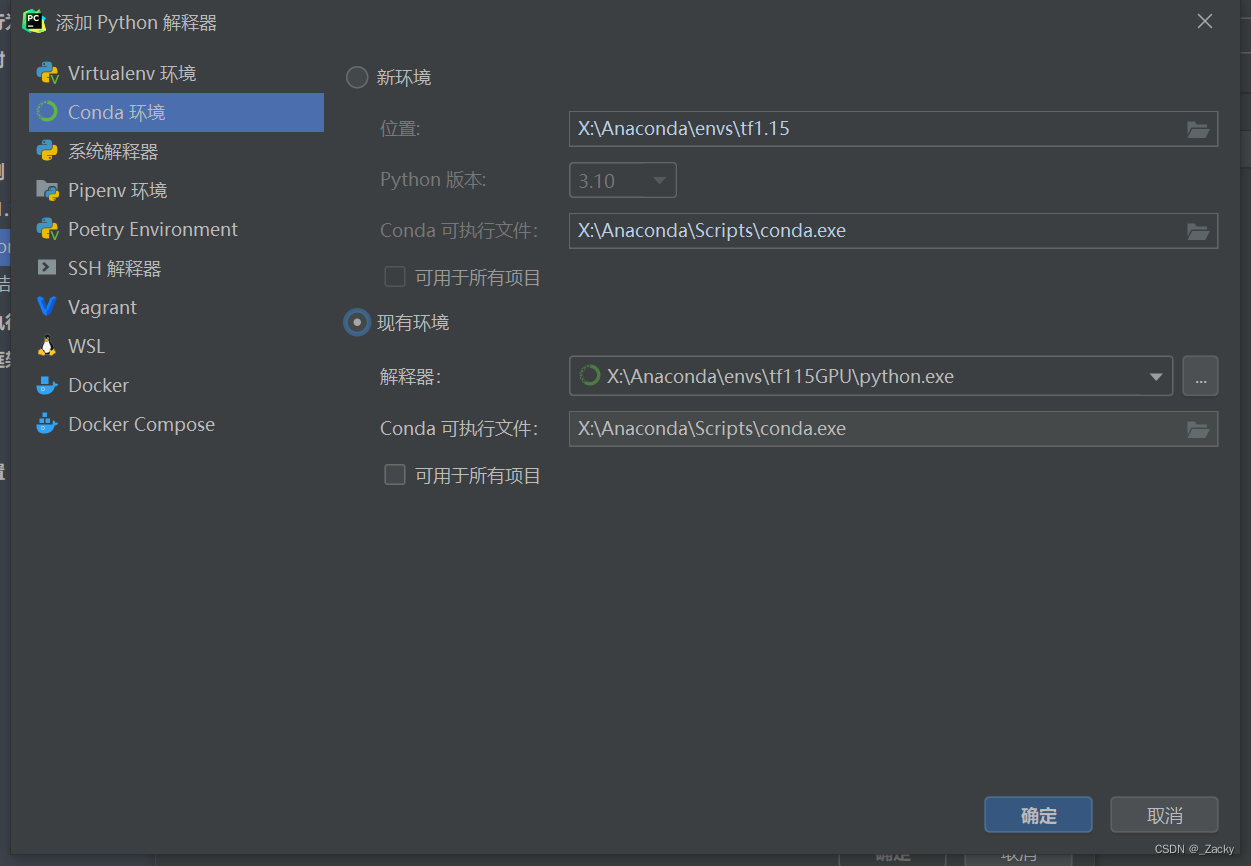
Task: Select the Virtualenv environment icon
Action: point(47,73)
